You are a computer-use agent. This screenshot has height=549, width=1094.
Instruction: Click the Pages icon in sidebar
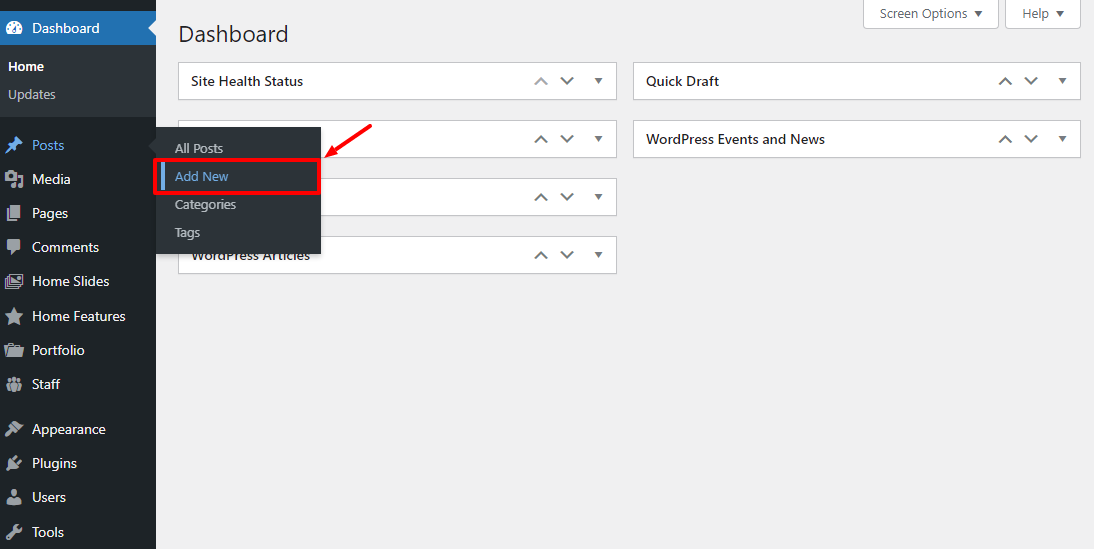click(x=14, y=214)
